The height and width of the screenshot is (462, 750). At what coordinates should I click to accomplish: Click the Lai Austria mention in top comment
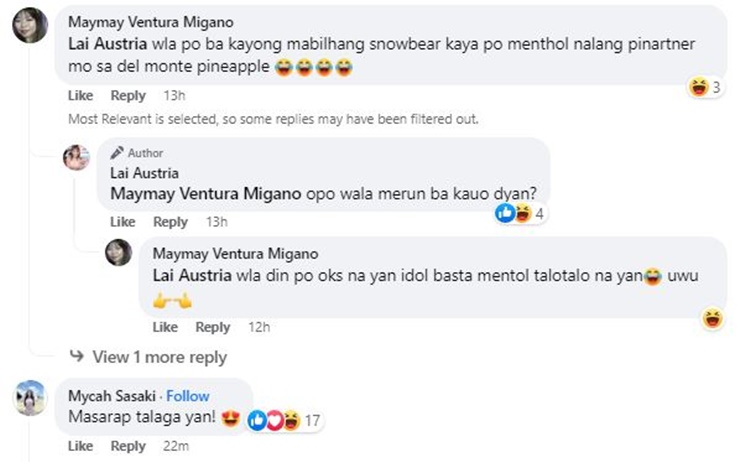coord(107,46)
